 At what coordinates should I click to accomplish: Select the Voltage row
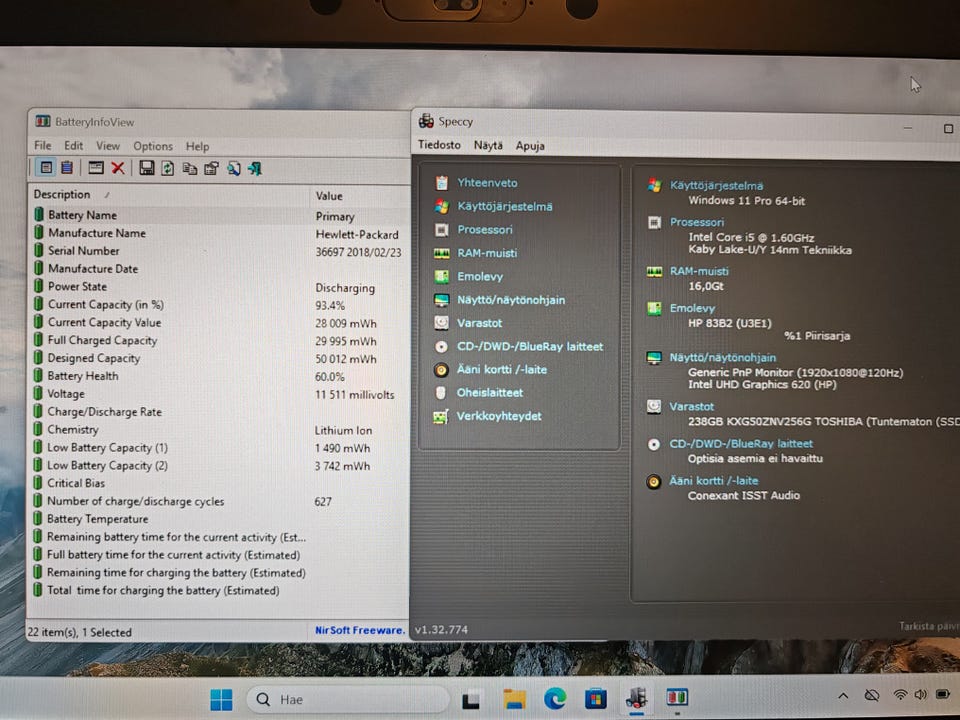click(220, 394)
